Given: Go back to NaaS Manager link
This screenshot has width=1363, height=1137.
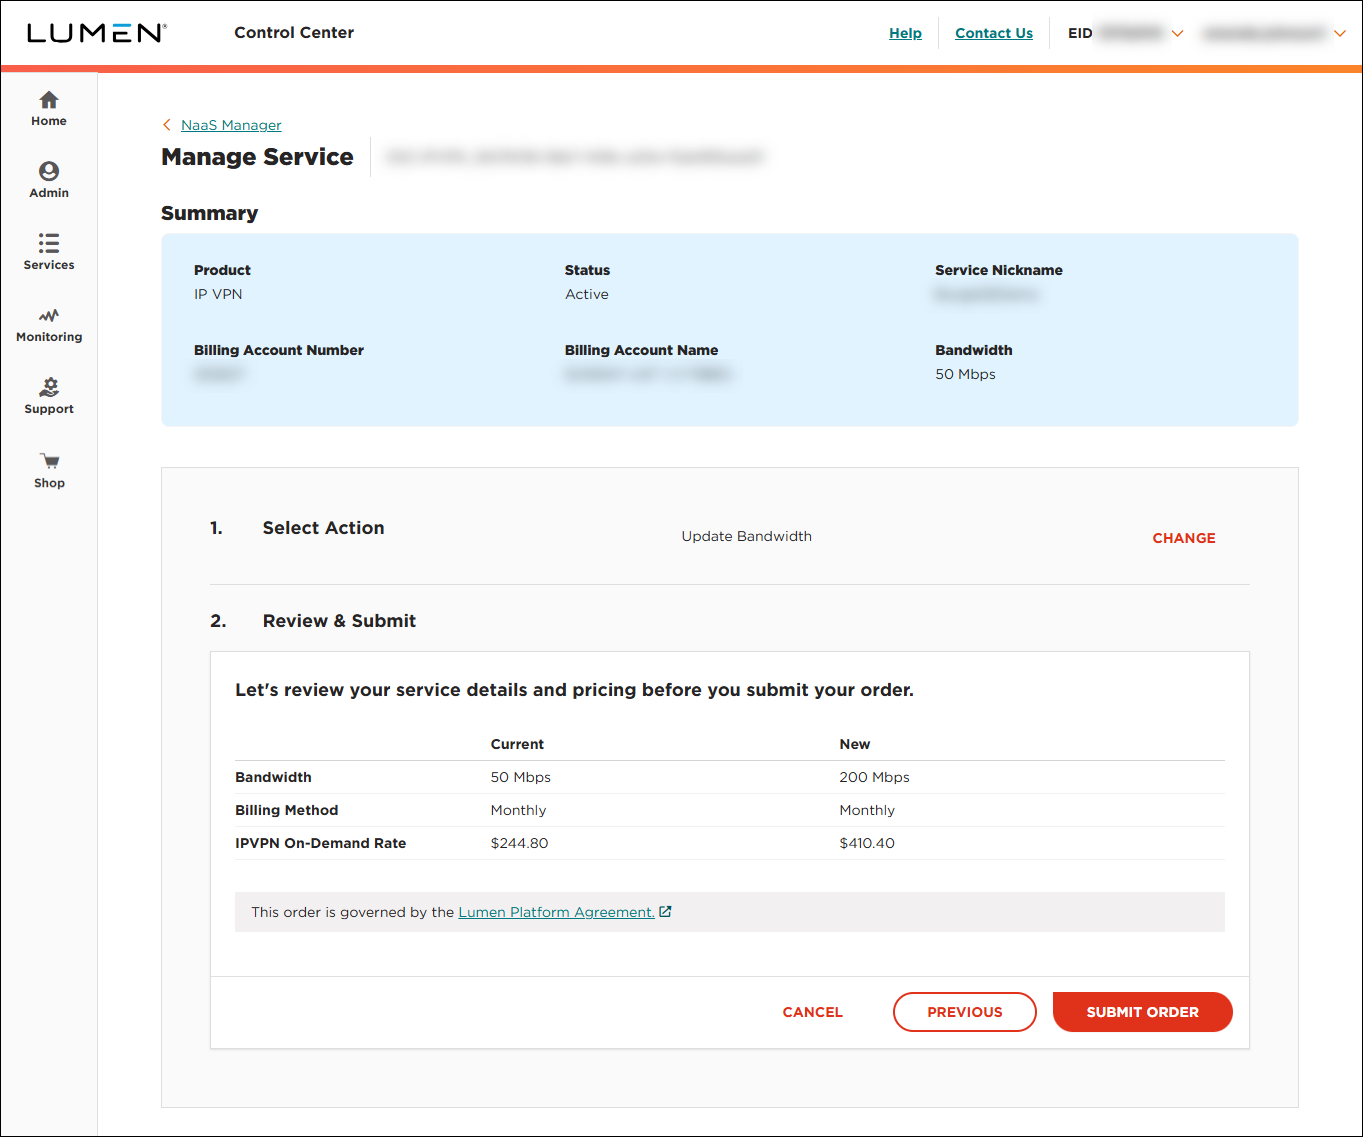Looking at the screenshot, I should tap(231, 125).
